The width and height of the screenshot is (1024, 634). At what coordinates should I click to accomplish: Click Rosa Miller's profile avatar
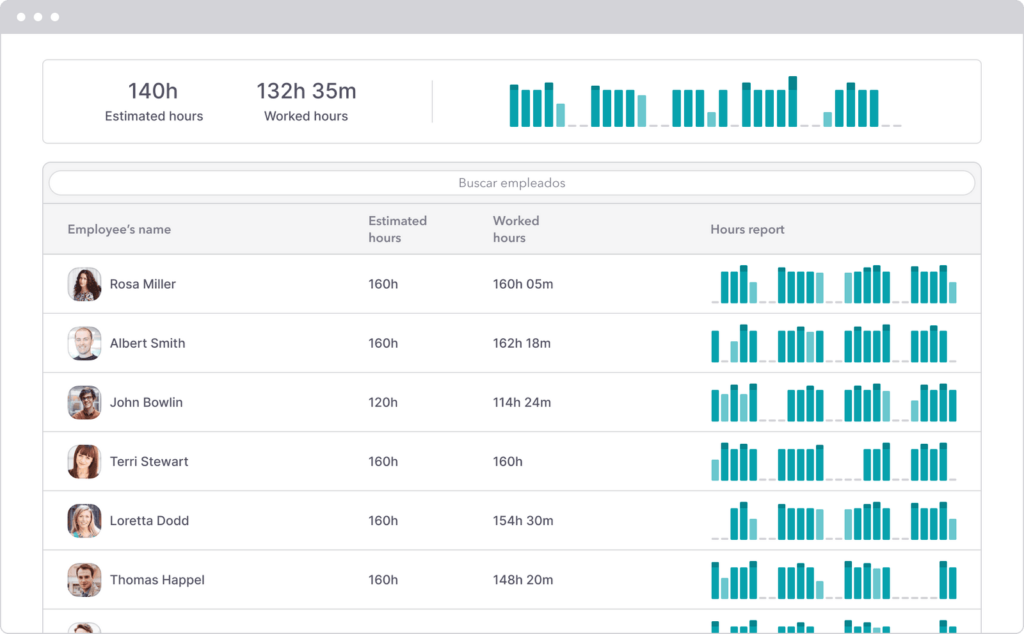[84, 284]
